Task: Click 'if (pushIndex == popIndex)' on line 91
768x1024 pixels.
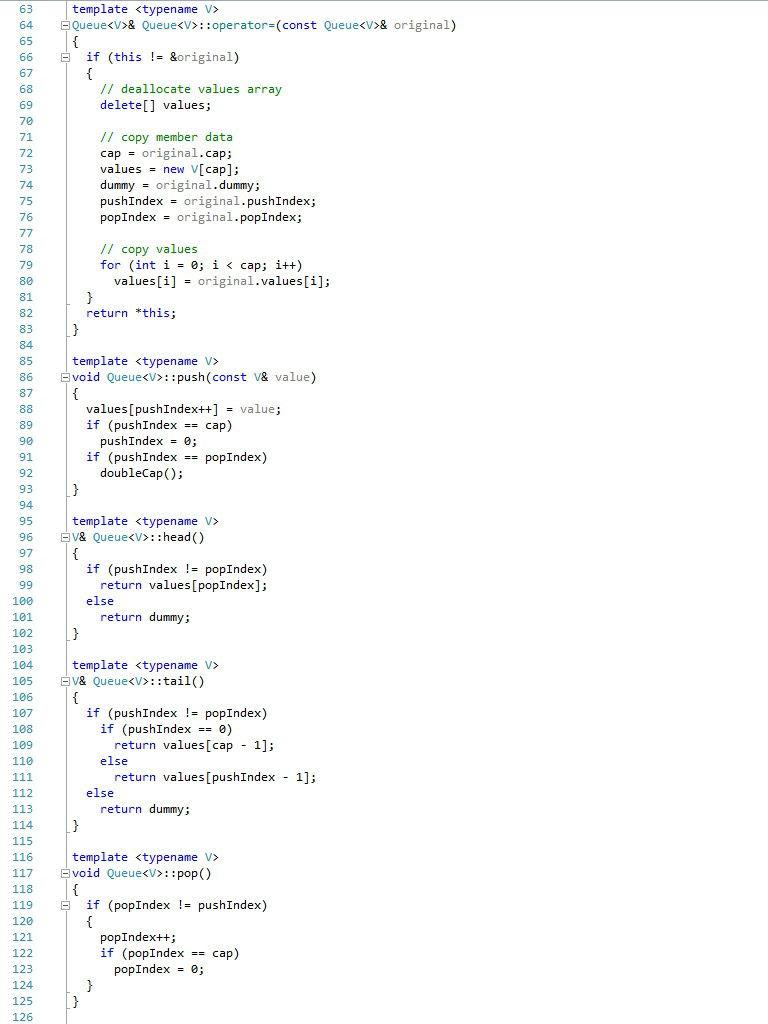Action: pos(176,457)
